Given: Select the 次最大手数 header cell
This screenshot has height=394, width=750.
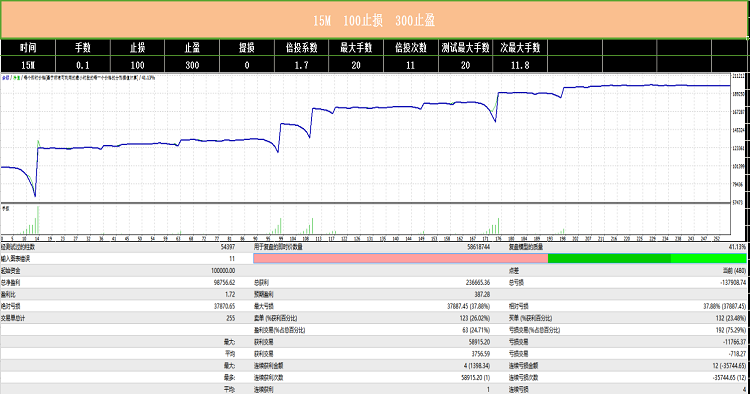Looking at the screenshot, I should [520, 48].
